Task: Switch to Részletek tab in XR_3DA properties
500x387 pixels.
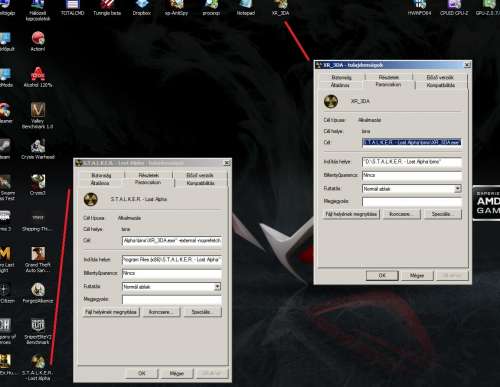Action: coord(389,77)
